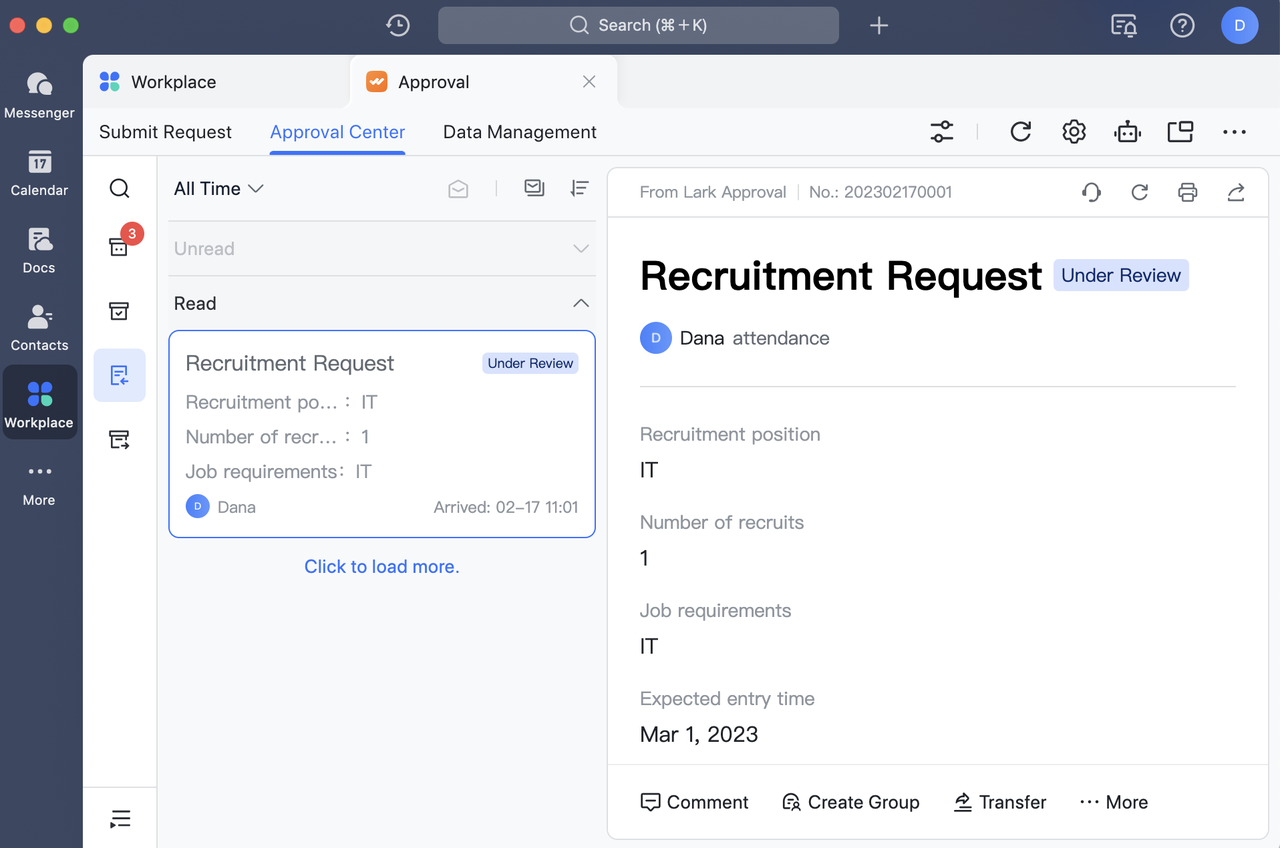The width and height of the screenshot is (1280, 848).
Task: Print the Recruitment Request
Action: pyautogui.click(x=1187, y=192)
